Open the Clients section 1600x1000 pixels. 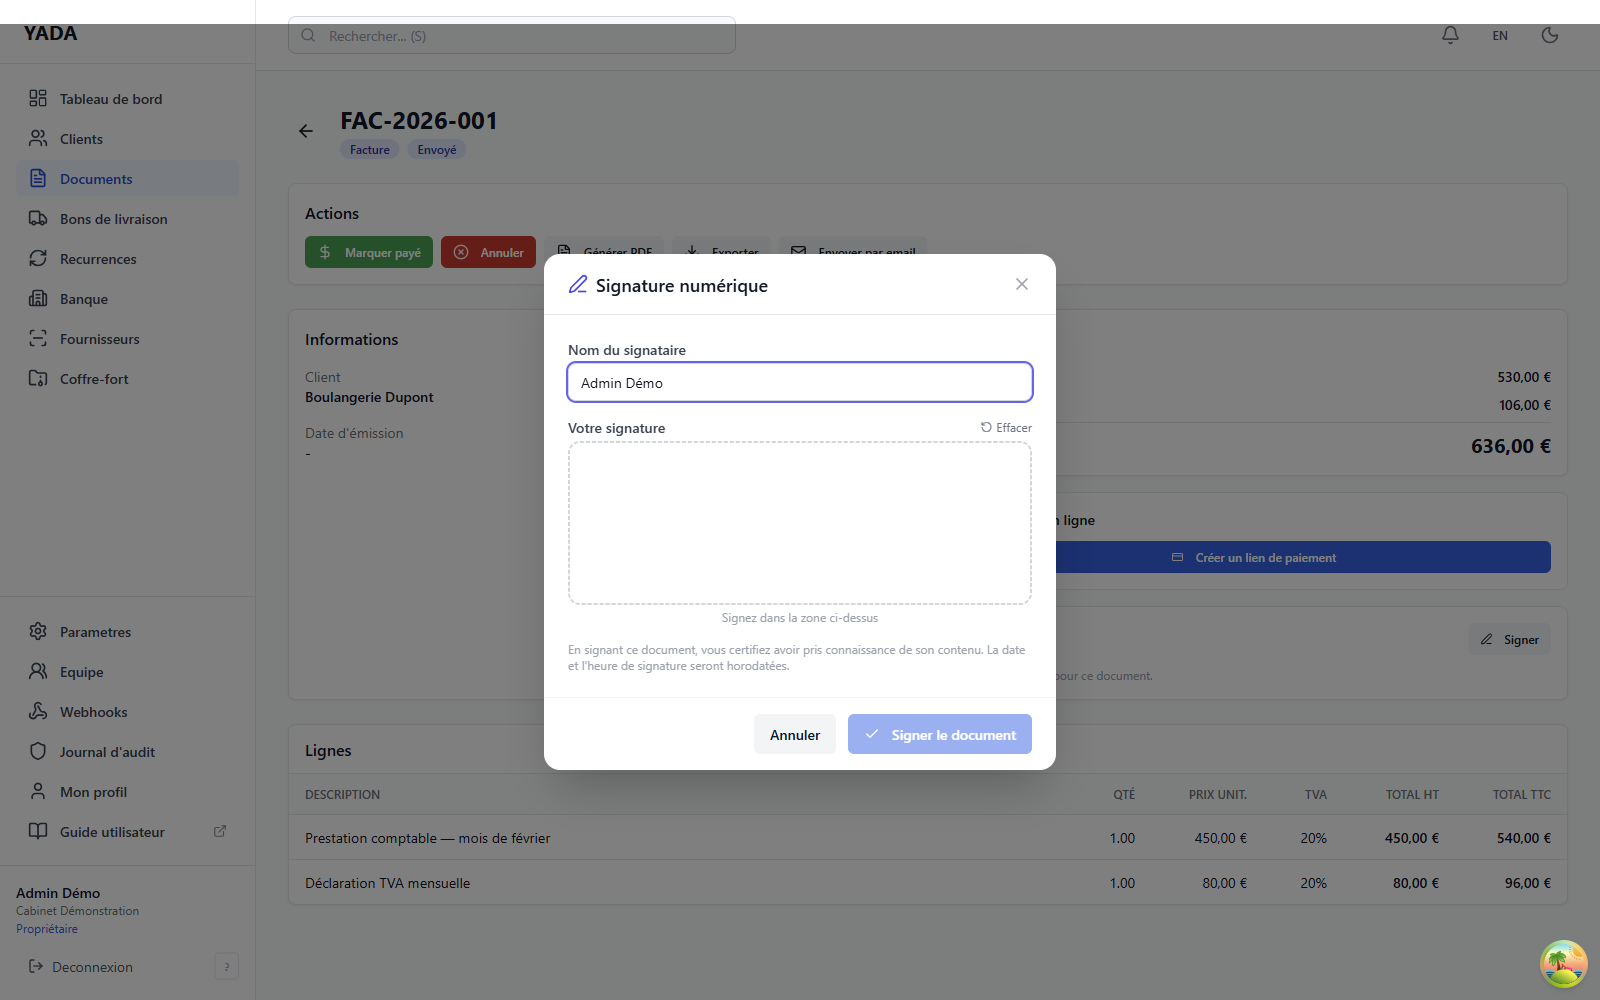click(81, 139)
